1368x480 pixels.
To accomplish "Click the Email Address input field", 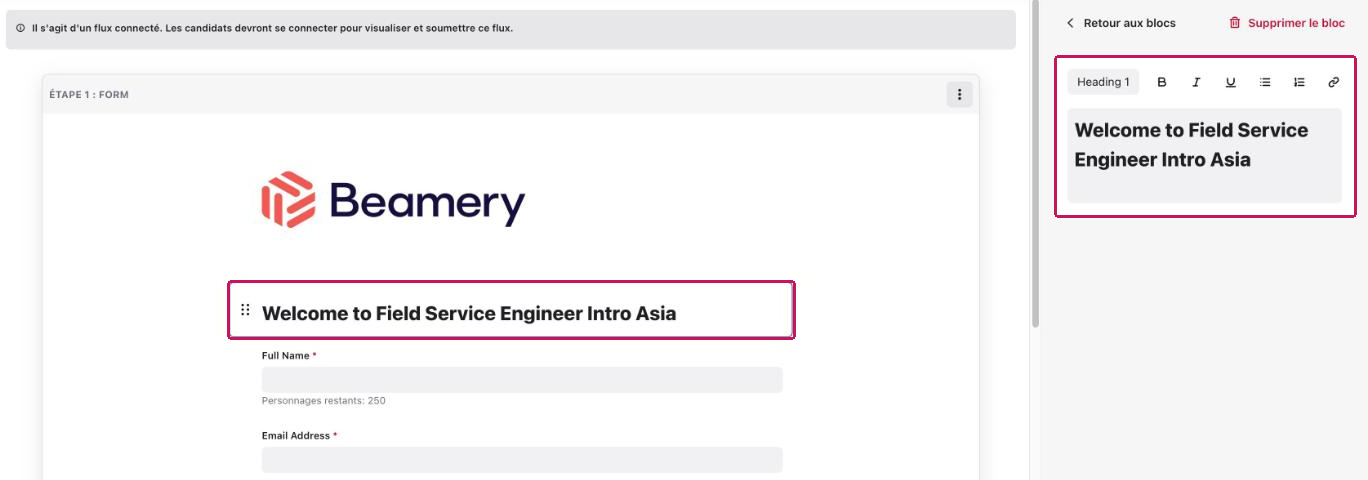I will coord(522,460).
